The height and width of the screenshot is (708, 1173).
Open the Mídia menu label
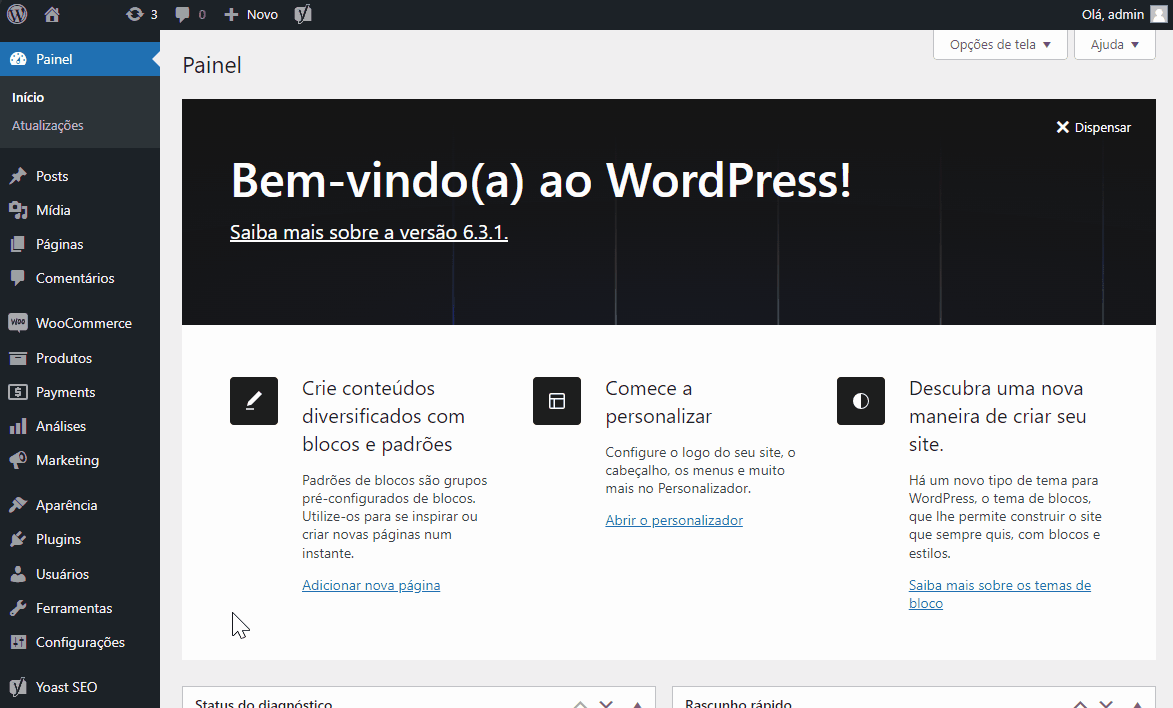[53, 210]
